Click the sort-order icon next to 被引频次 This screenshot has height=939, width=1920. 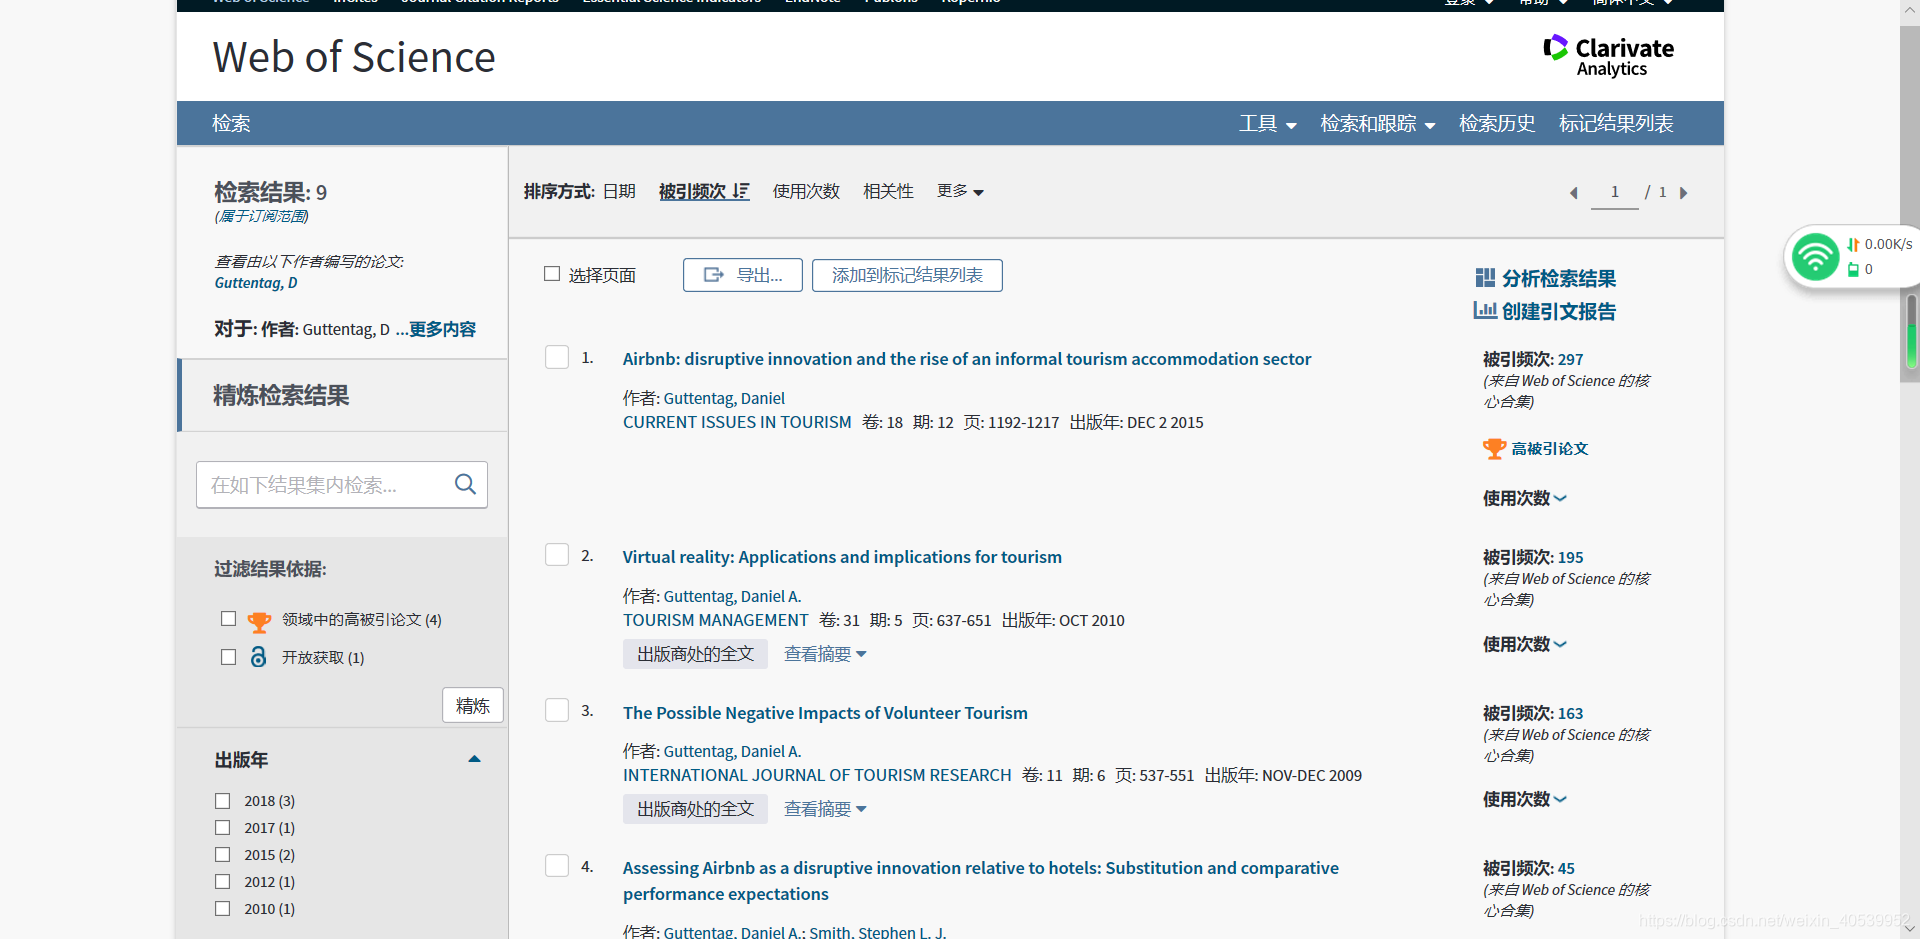pos(741,191)
